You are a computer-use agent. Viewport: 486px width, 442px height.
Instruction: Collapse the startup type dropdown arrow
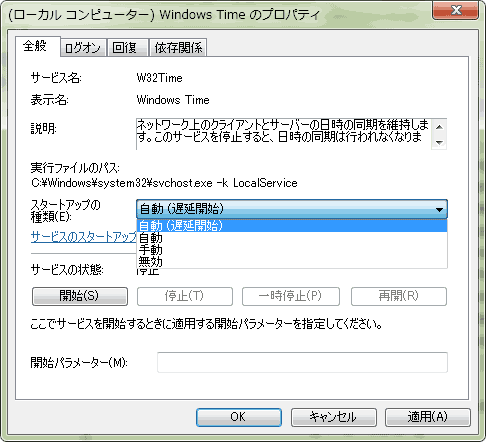click(x=439, y=209)
